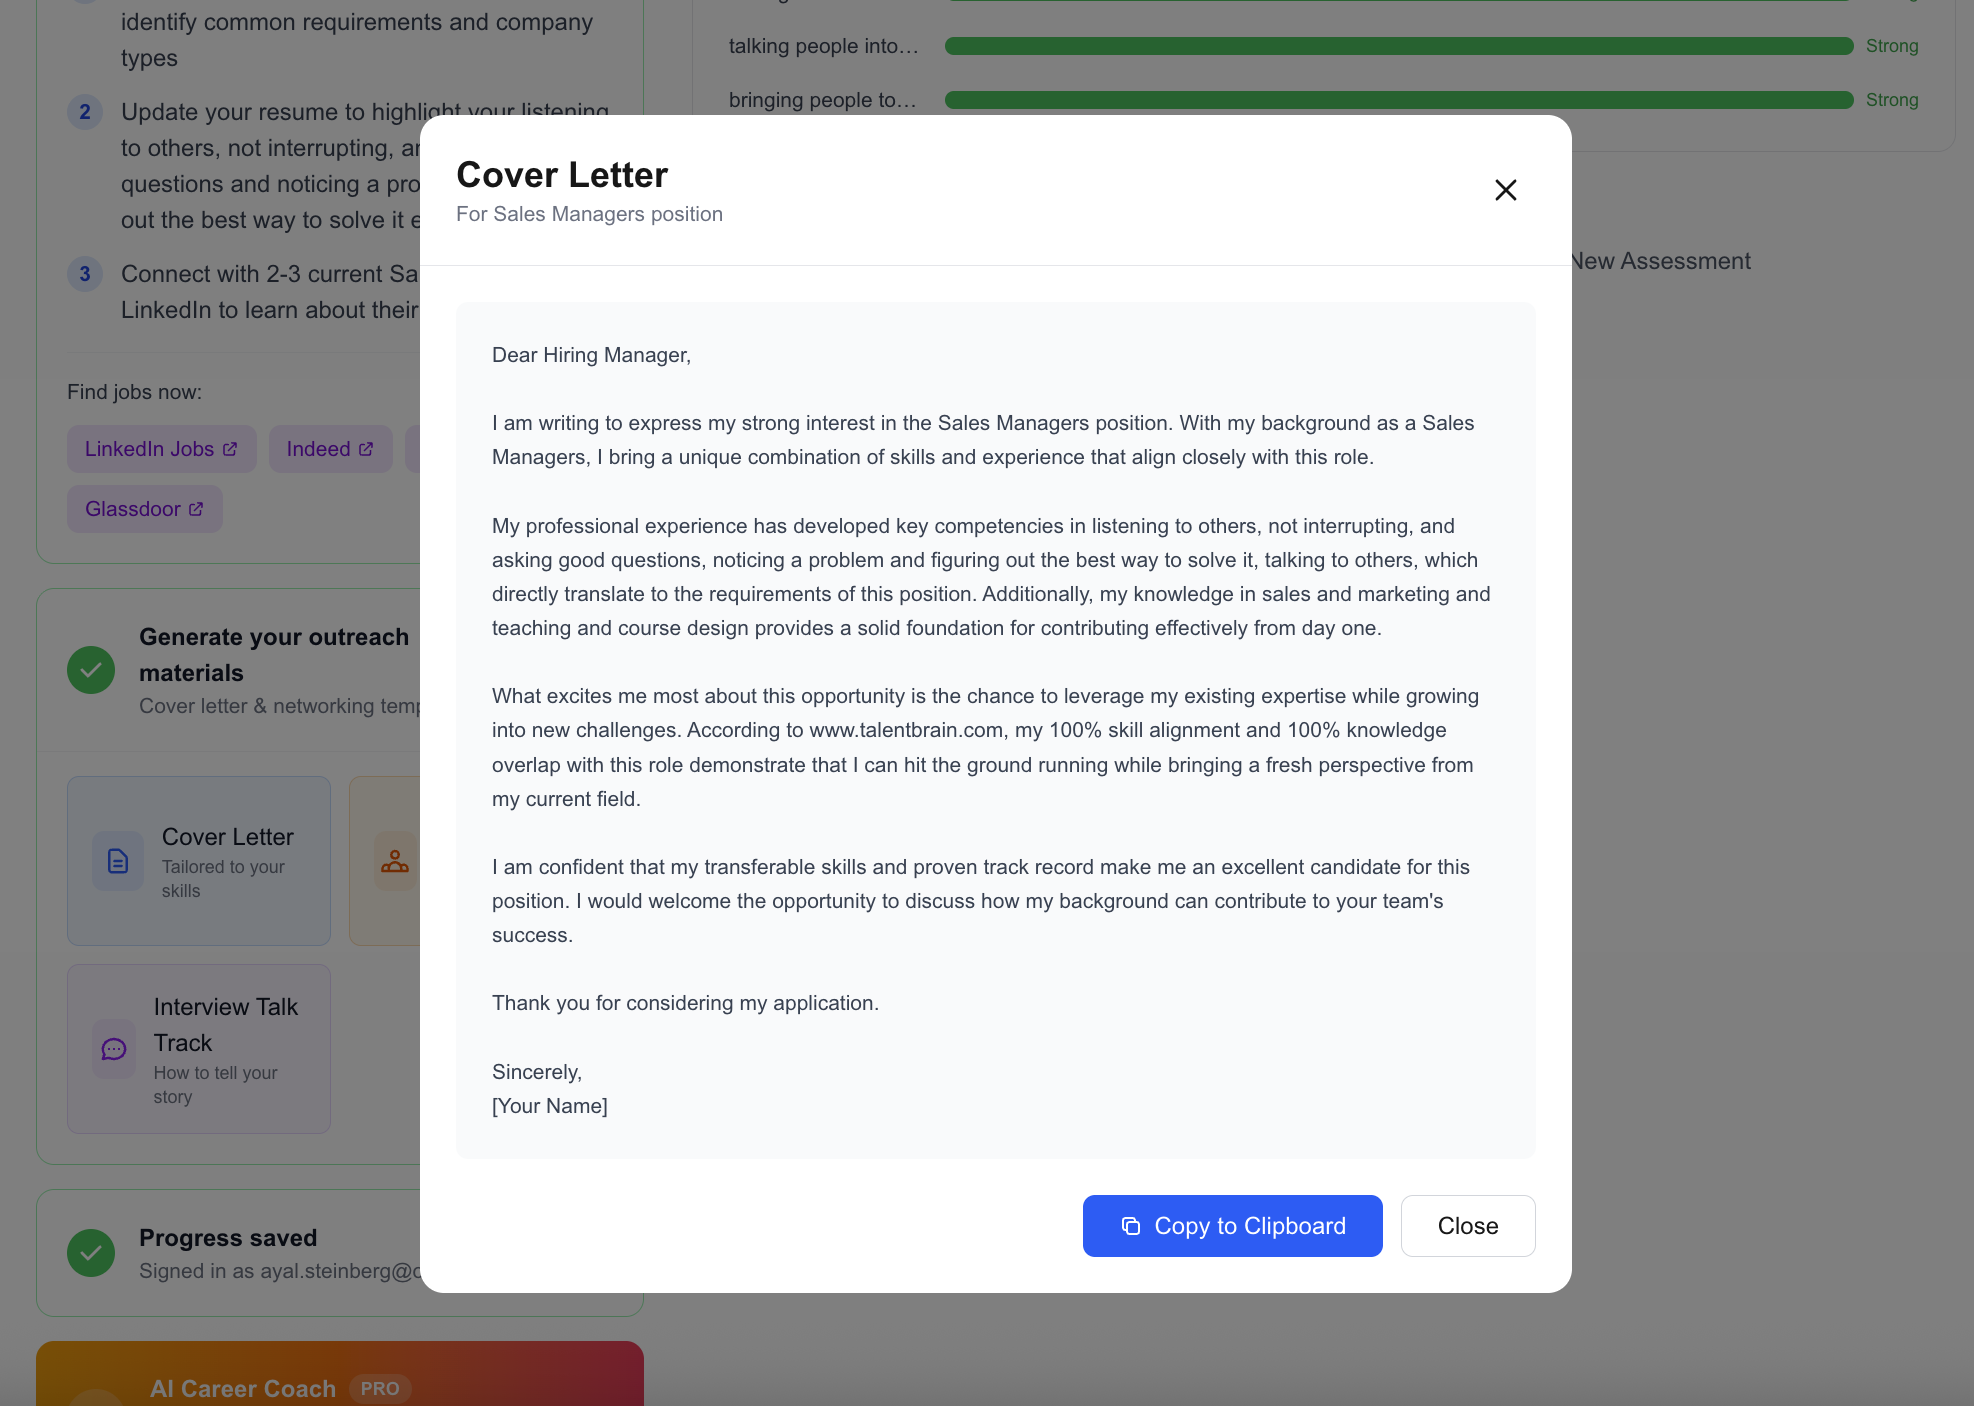
Task: Open the Interview Talk Track card
Action: pyautogui.click(x=198, y=1048)
